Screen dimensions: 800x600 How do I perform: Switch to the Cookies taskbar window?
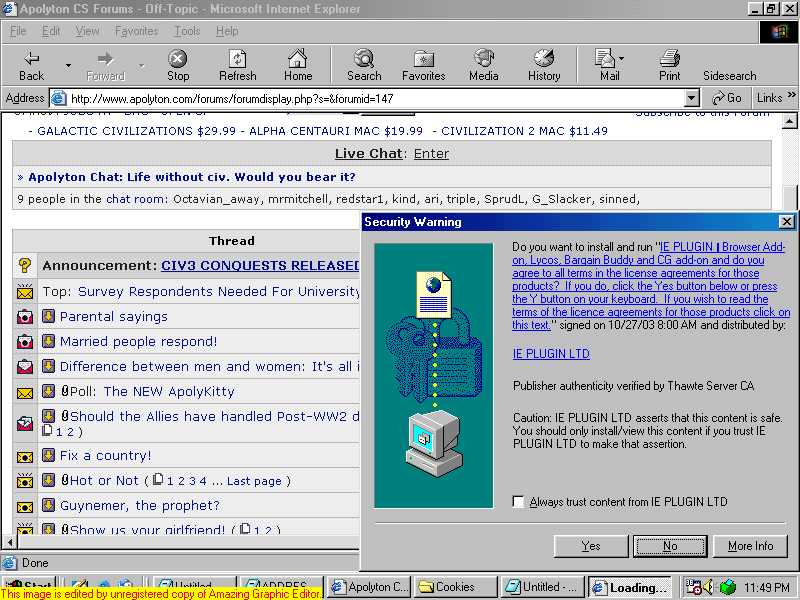456,587
